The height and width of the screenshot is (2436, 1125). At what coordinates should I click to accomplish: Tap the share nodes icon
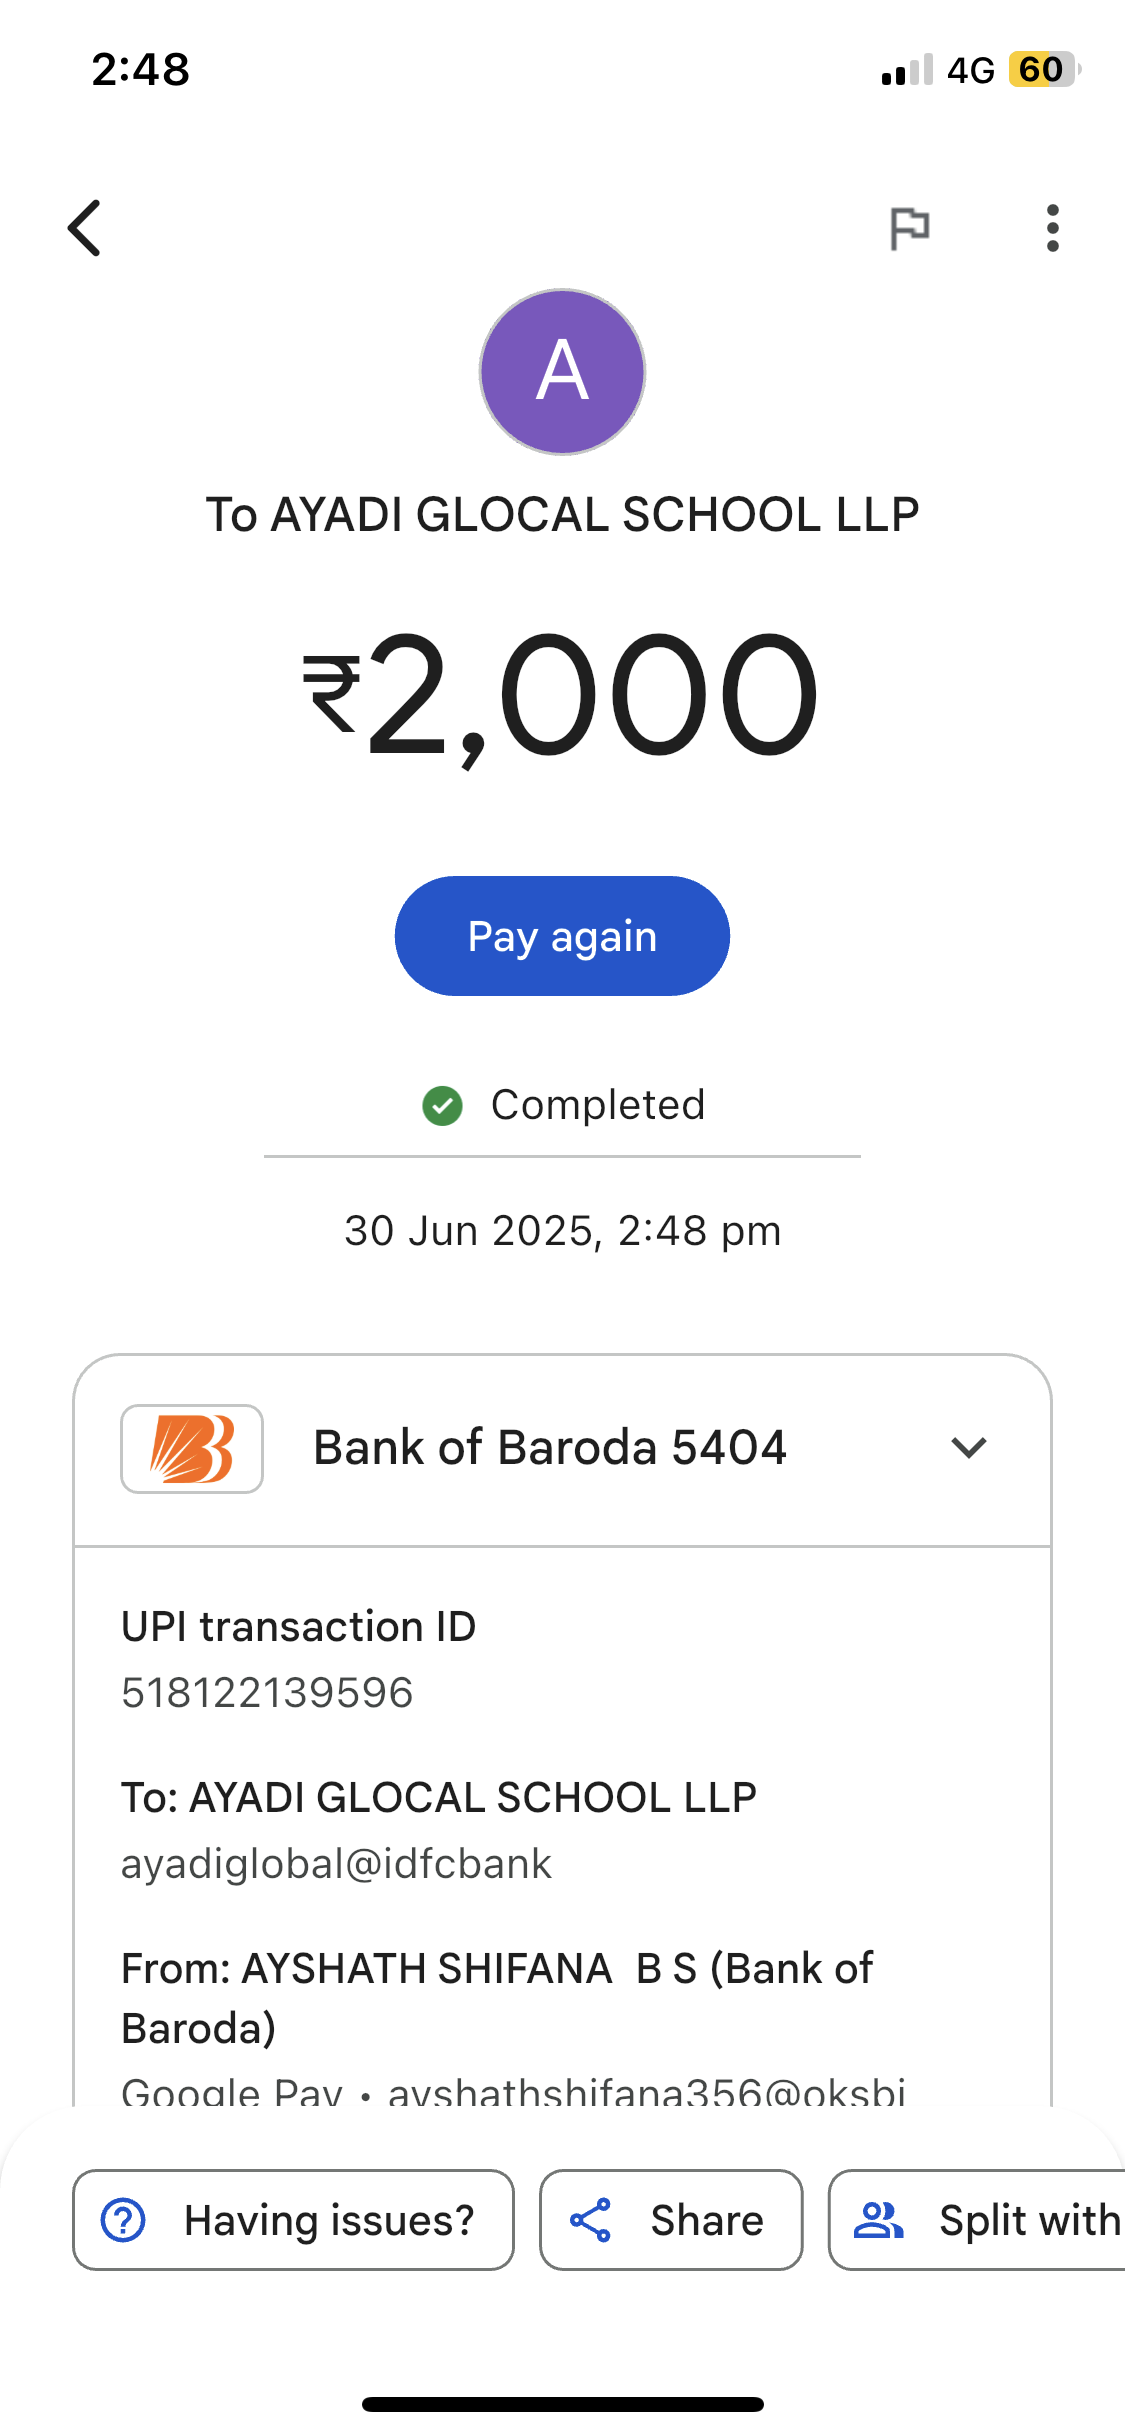point(590,2220)
